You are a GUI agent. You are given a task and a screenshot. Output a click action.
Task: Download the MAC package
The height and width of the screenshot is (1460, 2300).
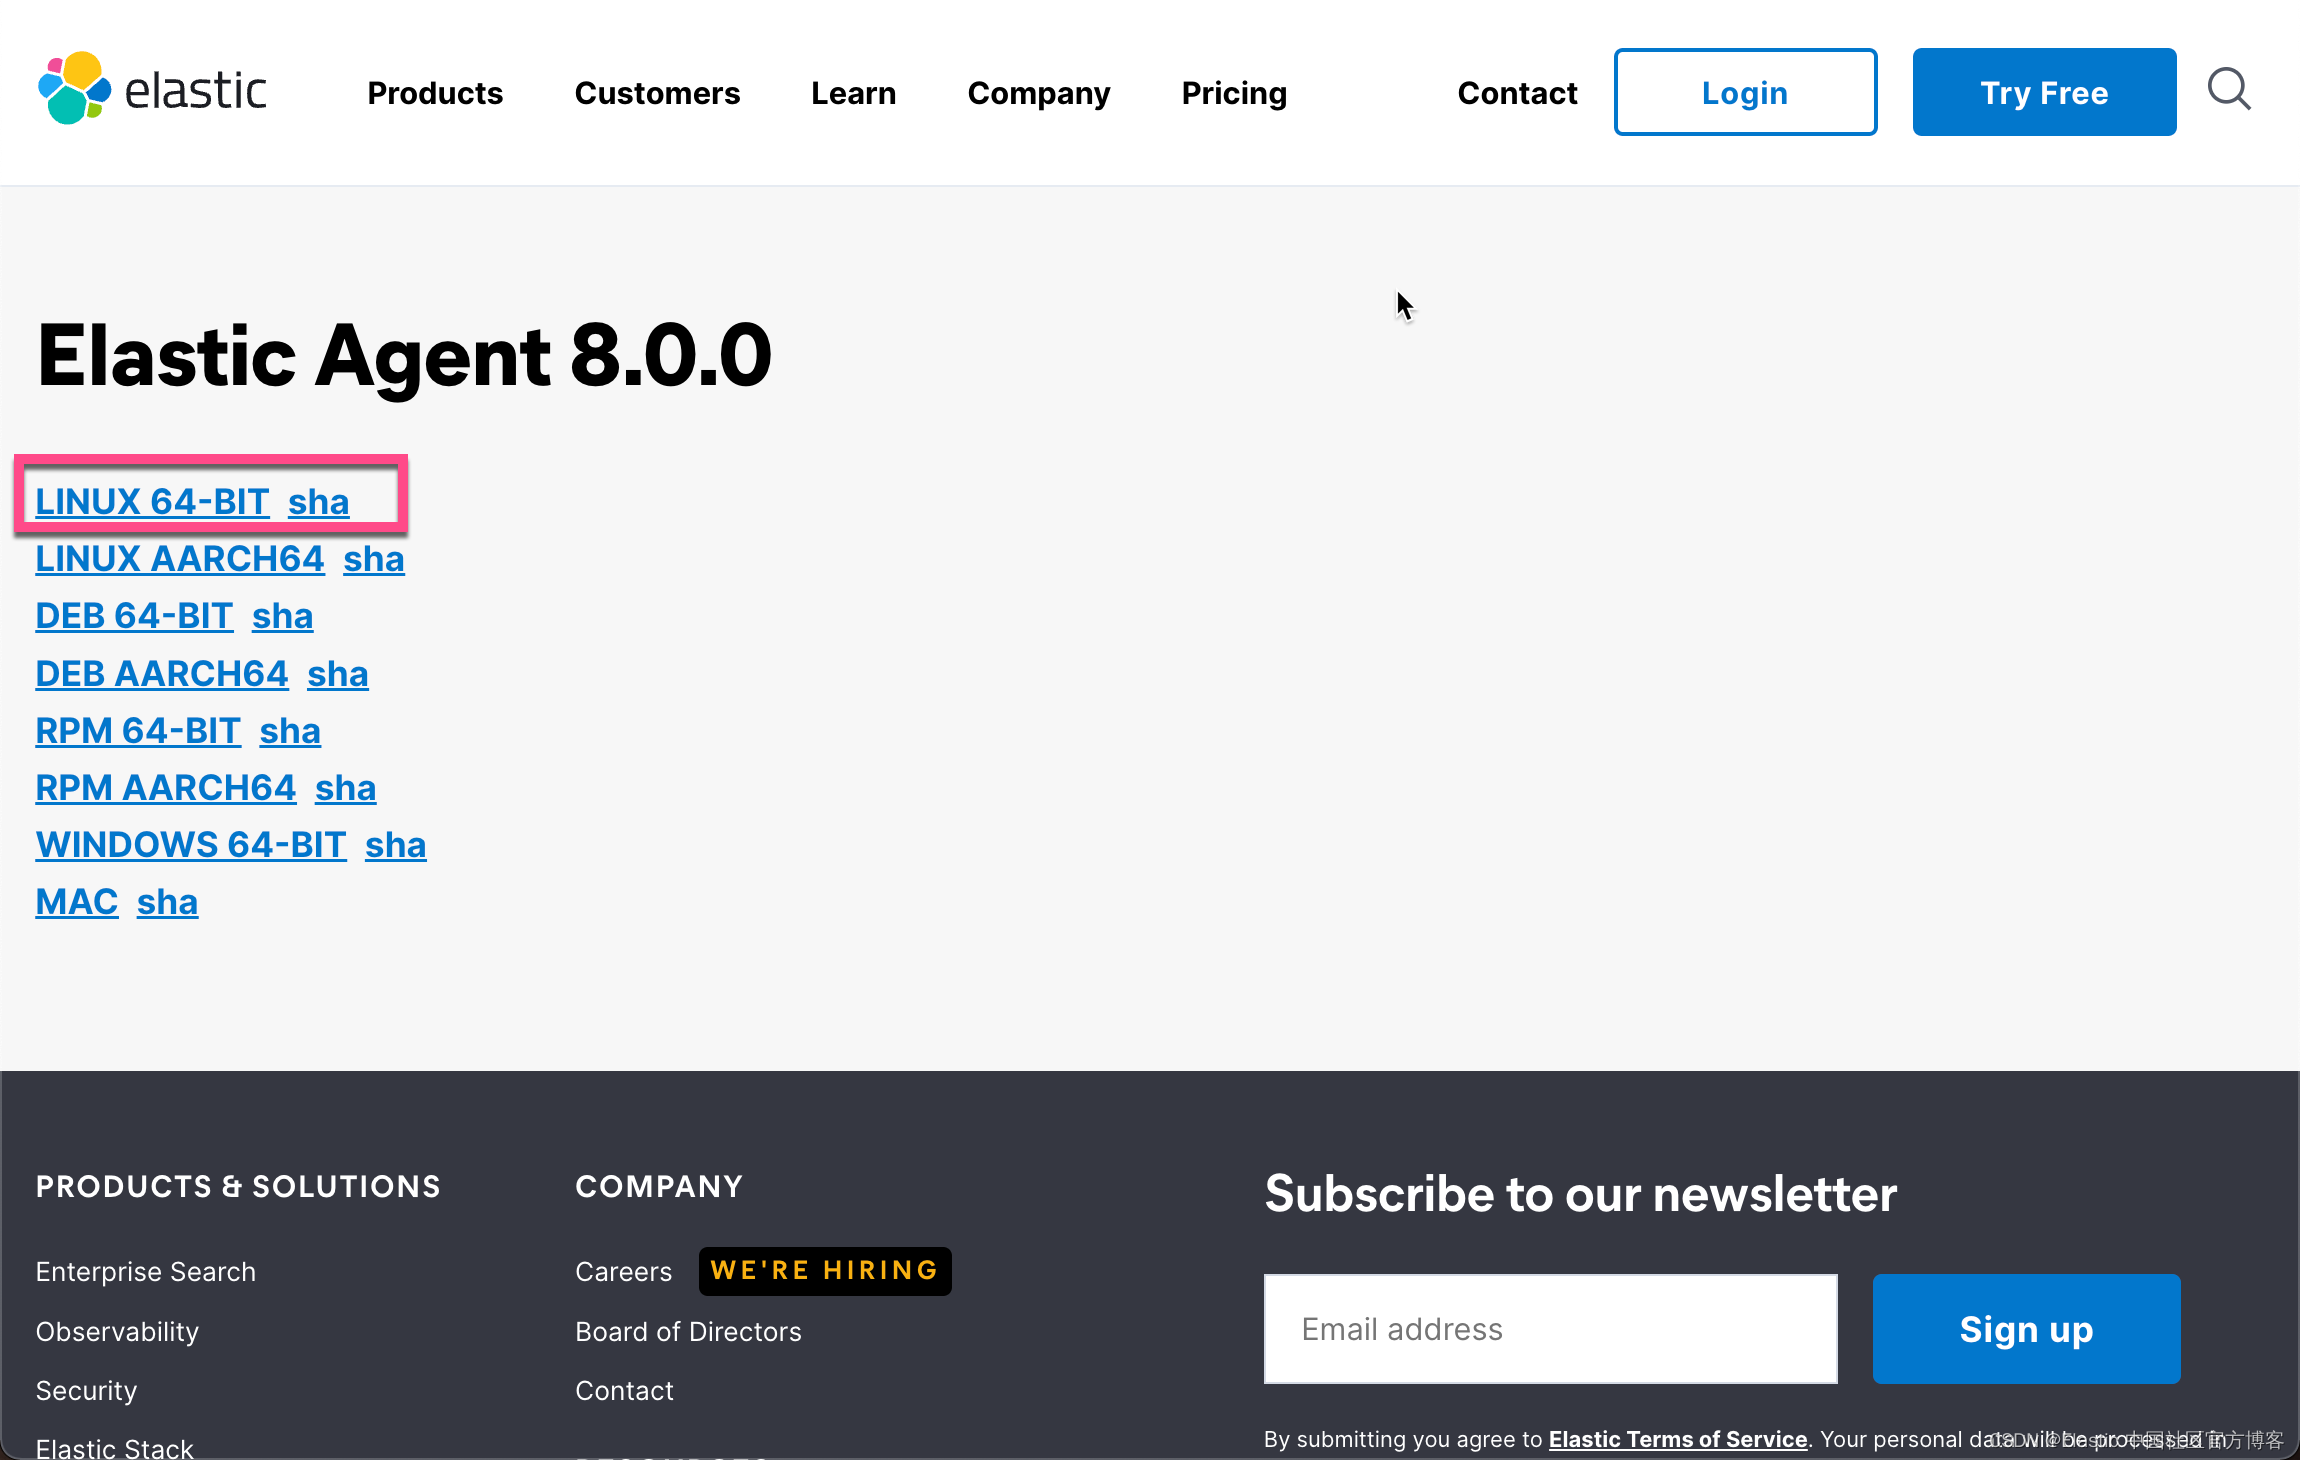pyautogui.click(x=76, y=901)
